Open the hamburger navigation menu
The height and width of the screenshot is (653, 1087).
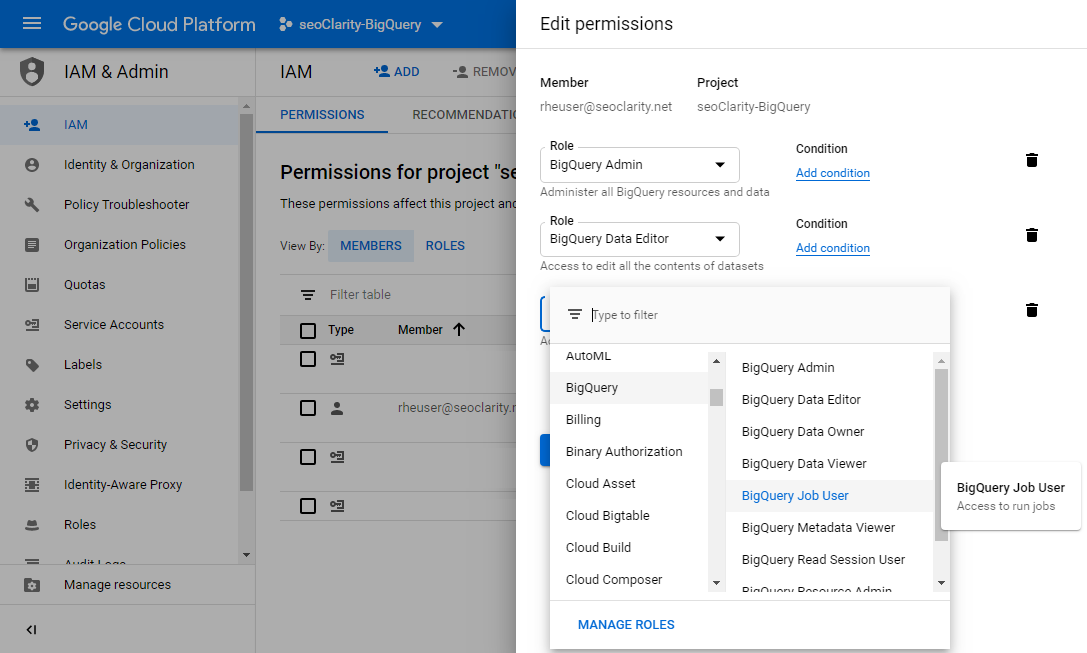click(x=32, y=24)
